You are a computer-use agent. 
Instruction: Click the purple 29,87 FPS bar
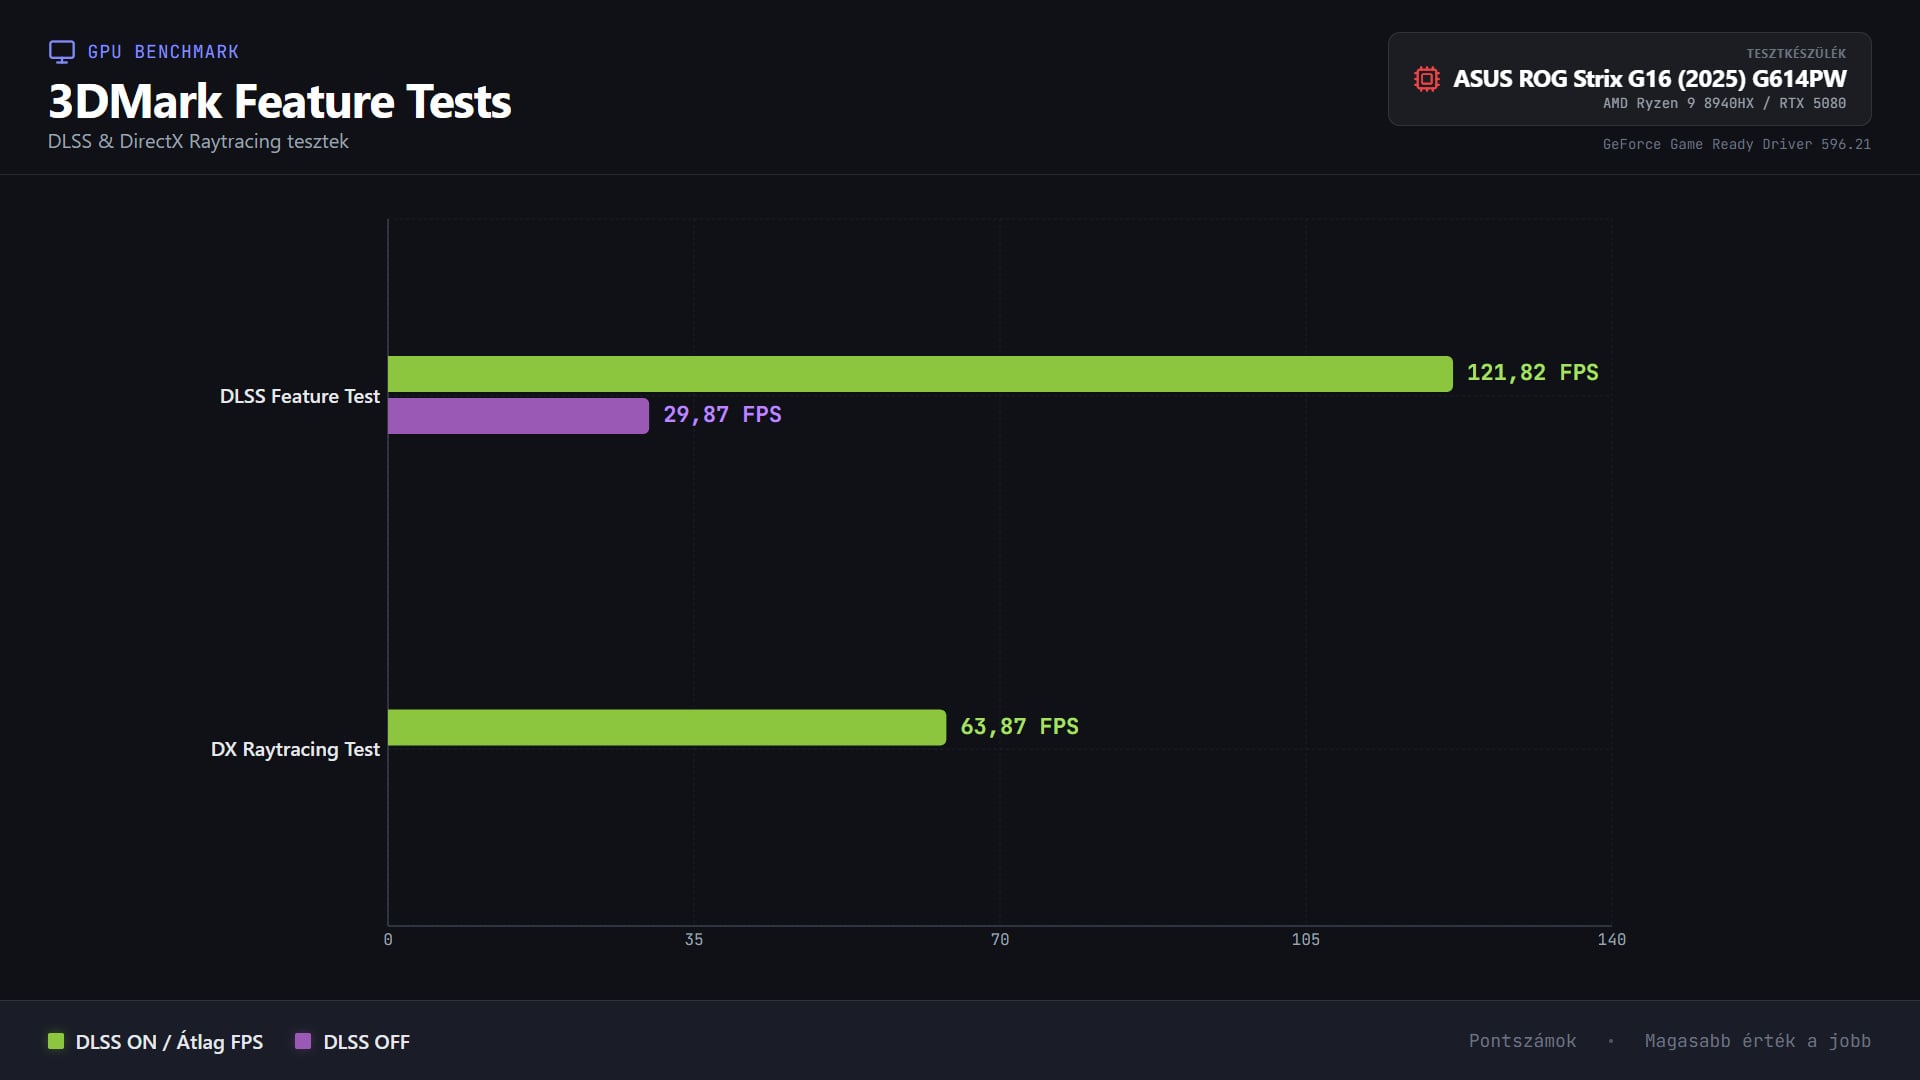(518, 416)
